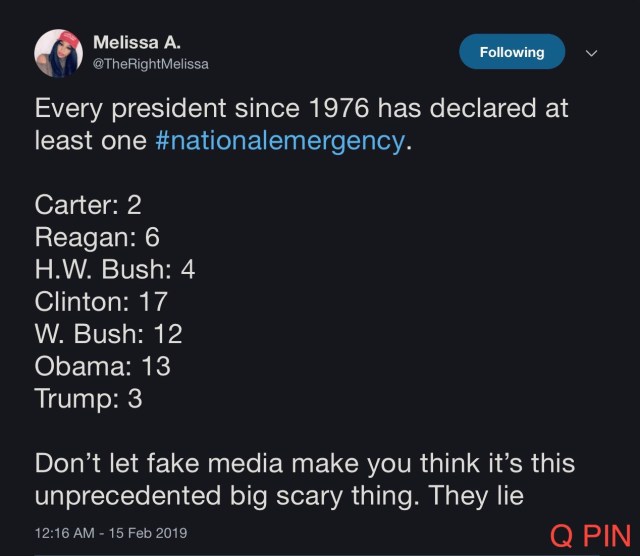Select the 'H.W. Bush: 4' line
This screenshot has height=556, width=640.
click(x=114, y=269)
